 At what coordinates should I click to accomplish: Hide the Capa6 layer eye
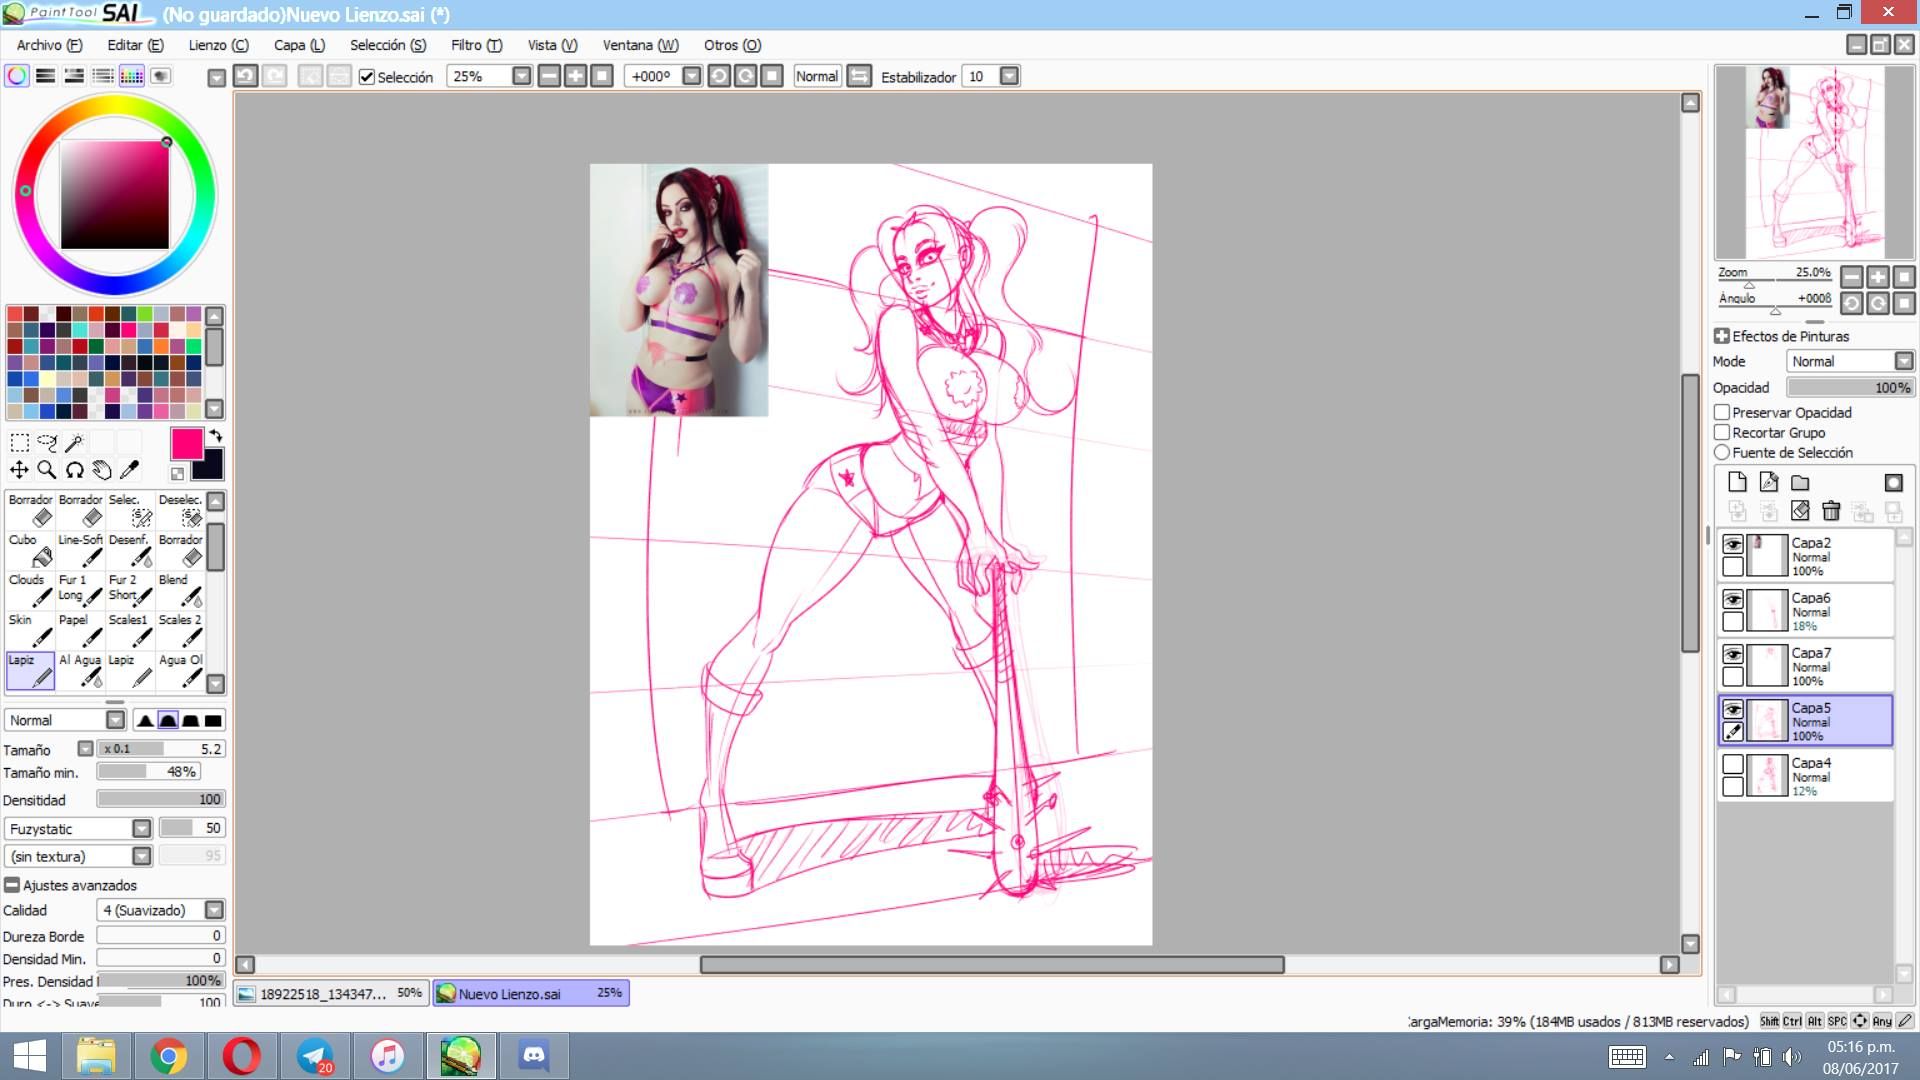coord(1733,599)
